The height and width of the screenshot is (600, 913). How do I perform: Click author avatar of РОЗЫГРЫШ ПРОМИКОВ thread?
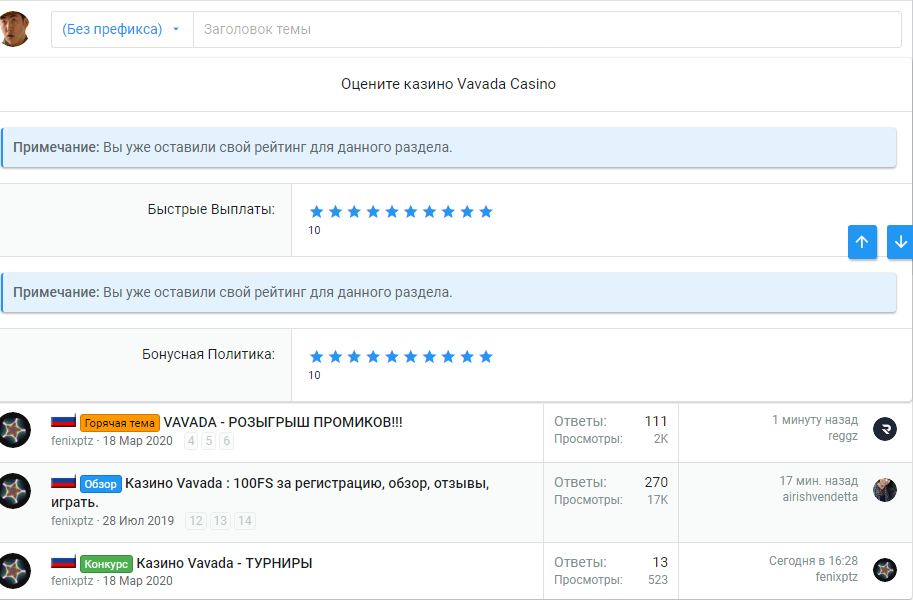14,430
